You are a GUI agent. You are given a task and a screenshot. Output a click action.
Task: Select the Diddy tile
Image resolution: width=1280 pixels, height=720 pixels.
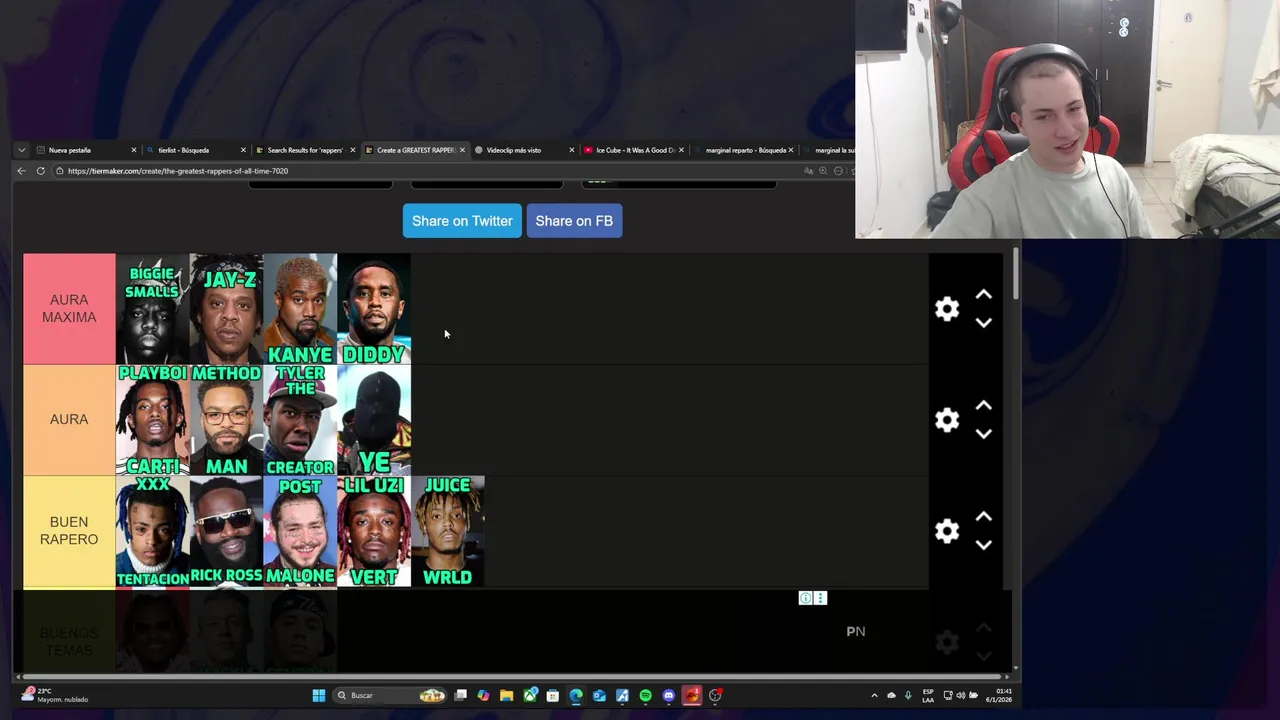click(374, 309)
